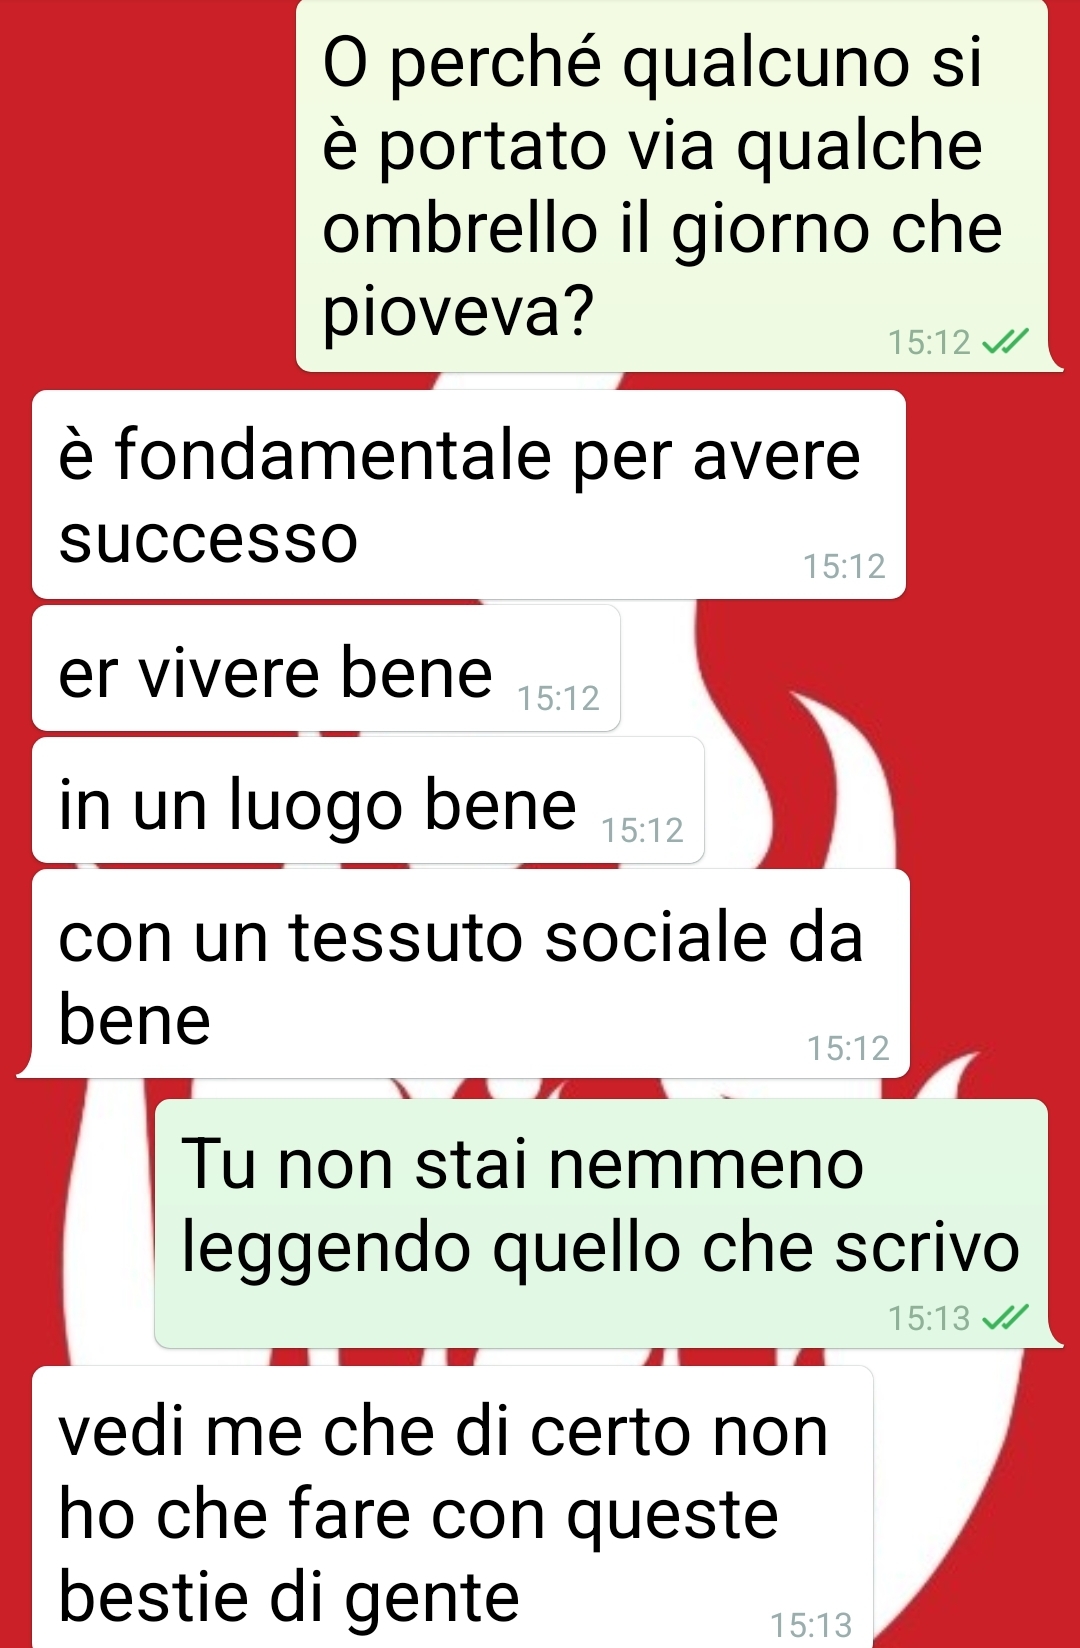Click the 15:13 timestamp of the 'bestie di gente' message
The height and width of the screenshot is (1648, 1080).
click(x=811, y=1625)
